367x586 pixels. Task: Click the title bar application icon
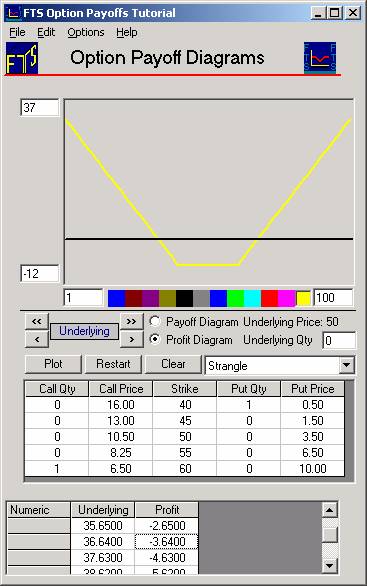click(x=13, y=13)
